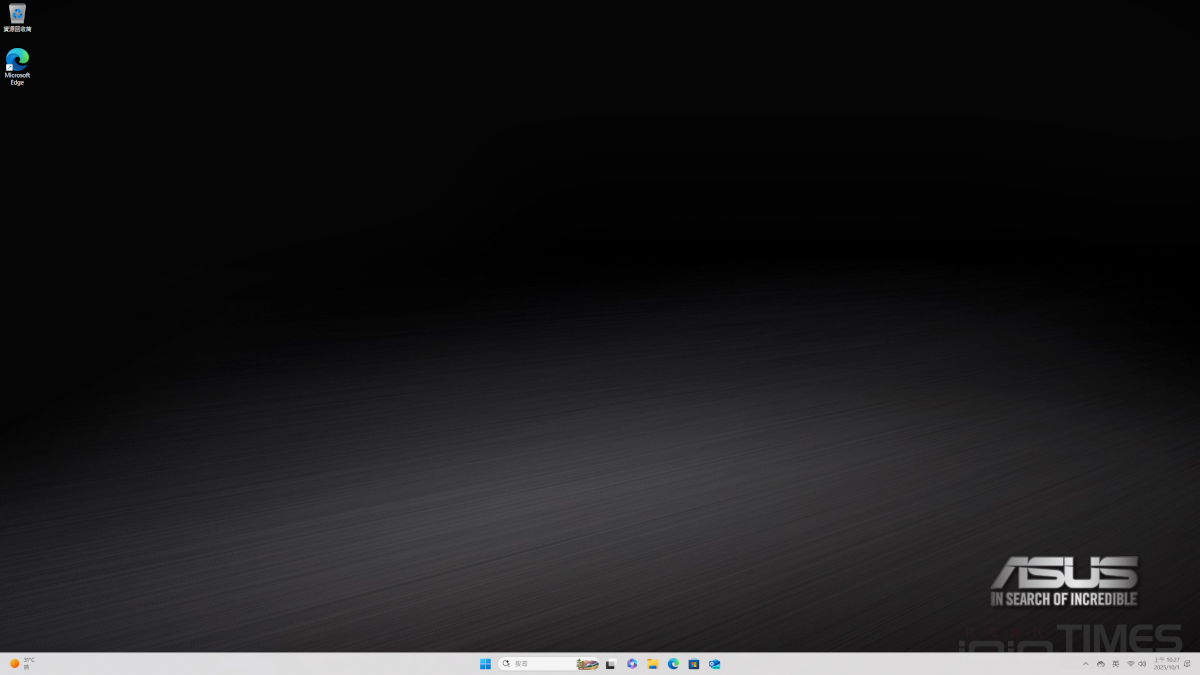
Task: Select the Recycle Bin desktop icon
Action: 17,15
